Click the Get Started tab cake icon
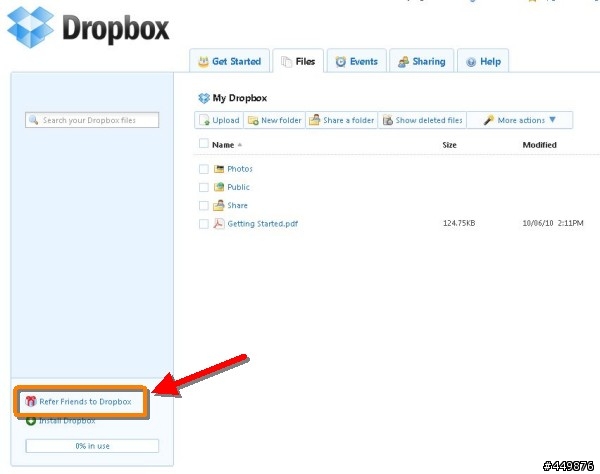This screenshot has height=474, width=600. (x=203, y=62)
